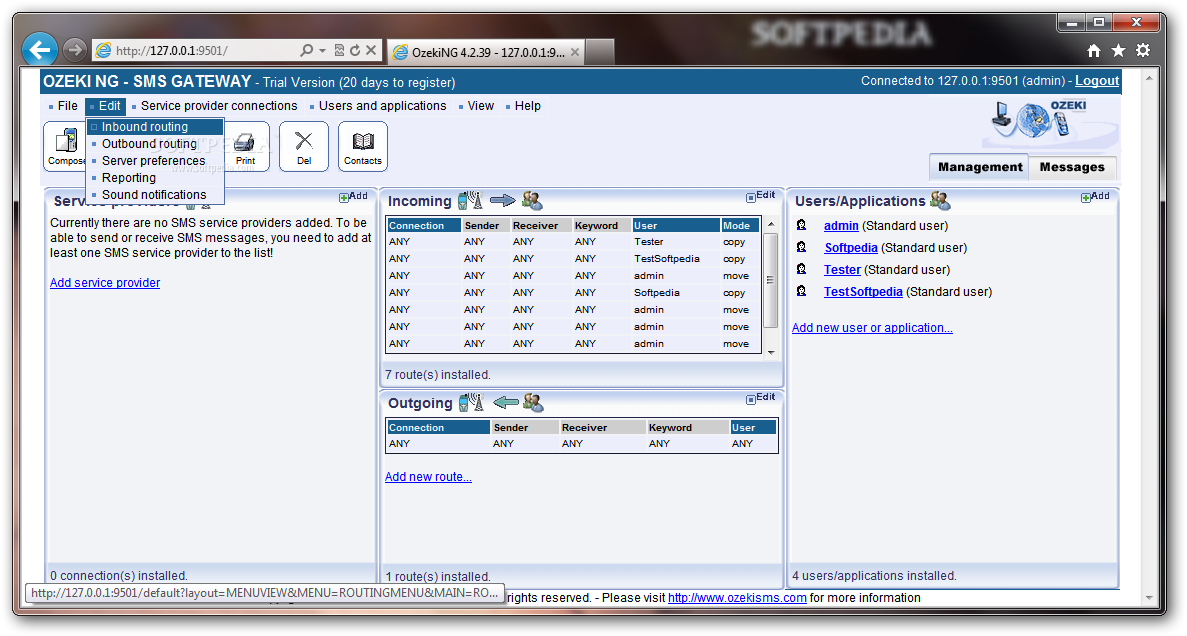Image resolution: width=1187 pixels, height=636 pixels.
Task: Open the Tester user link
Action: point(842,270)
